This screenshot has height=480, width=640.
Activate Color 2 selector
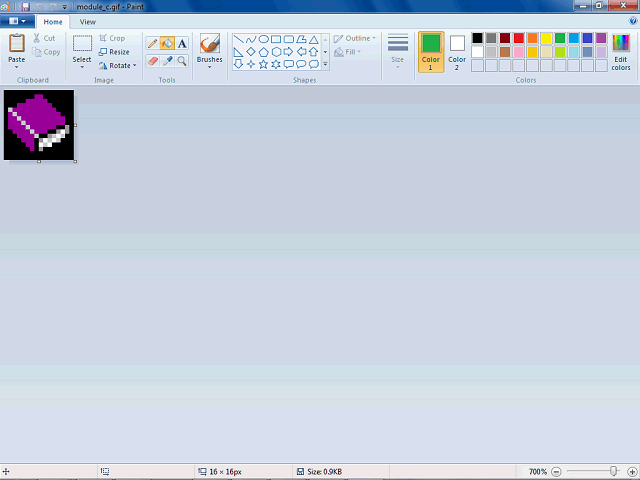(x=457, y=52)
